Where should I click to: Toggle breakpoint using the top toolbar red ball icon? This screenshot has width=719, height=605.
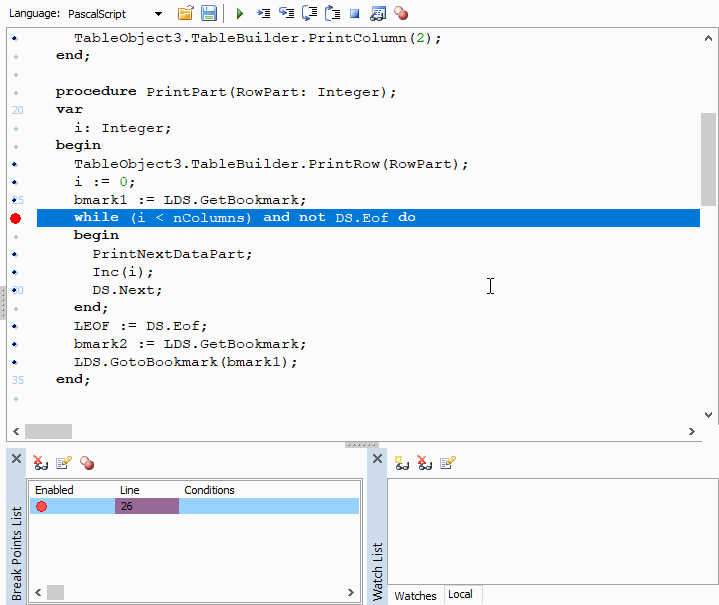click(401, 14)
